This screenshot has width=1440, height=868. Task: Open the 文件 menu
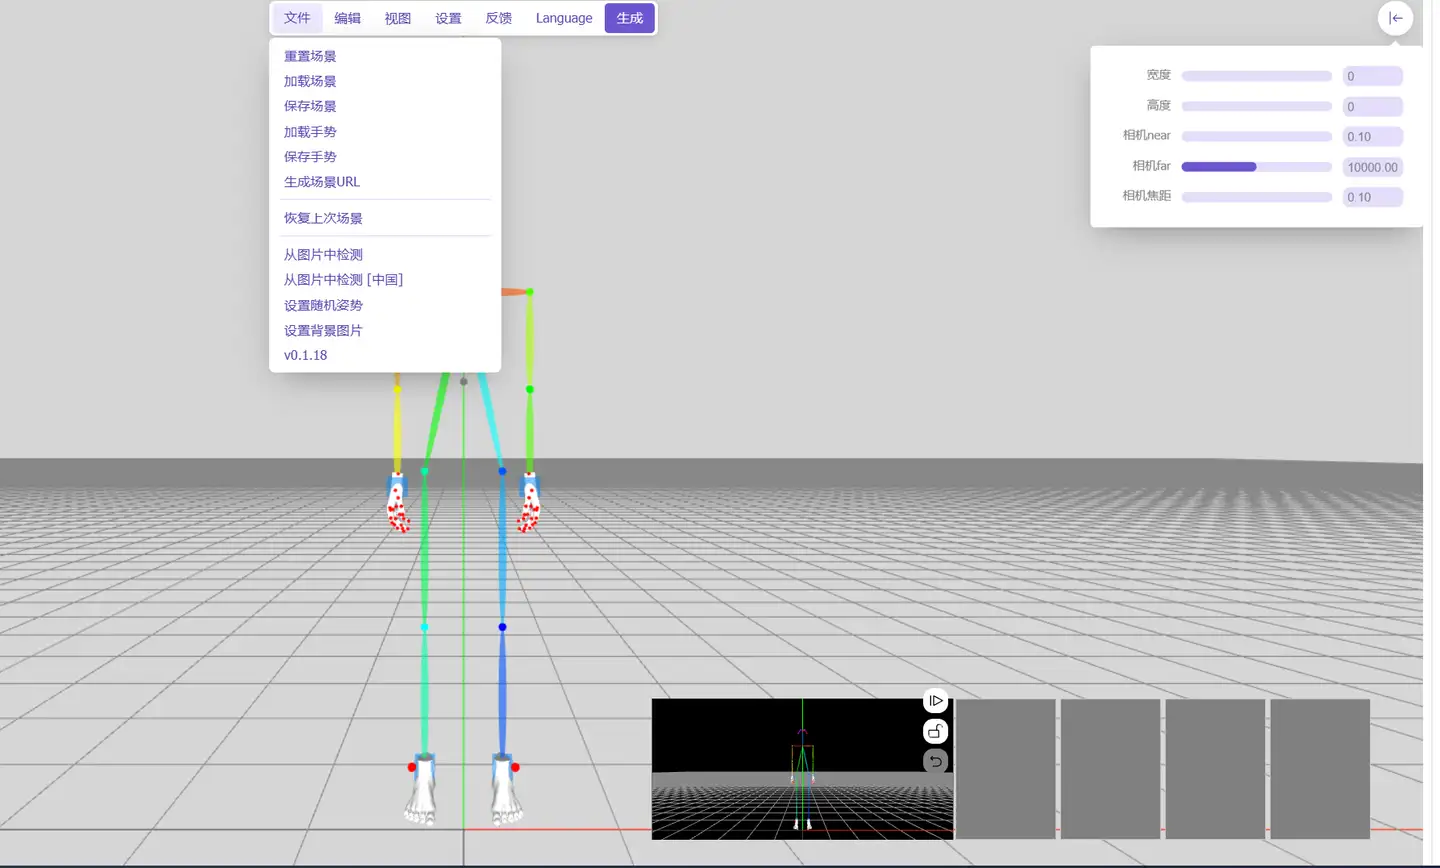pos(297,18)
